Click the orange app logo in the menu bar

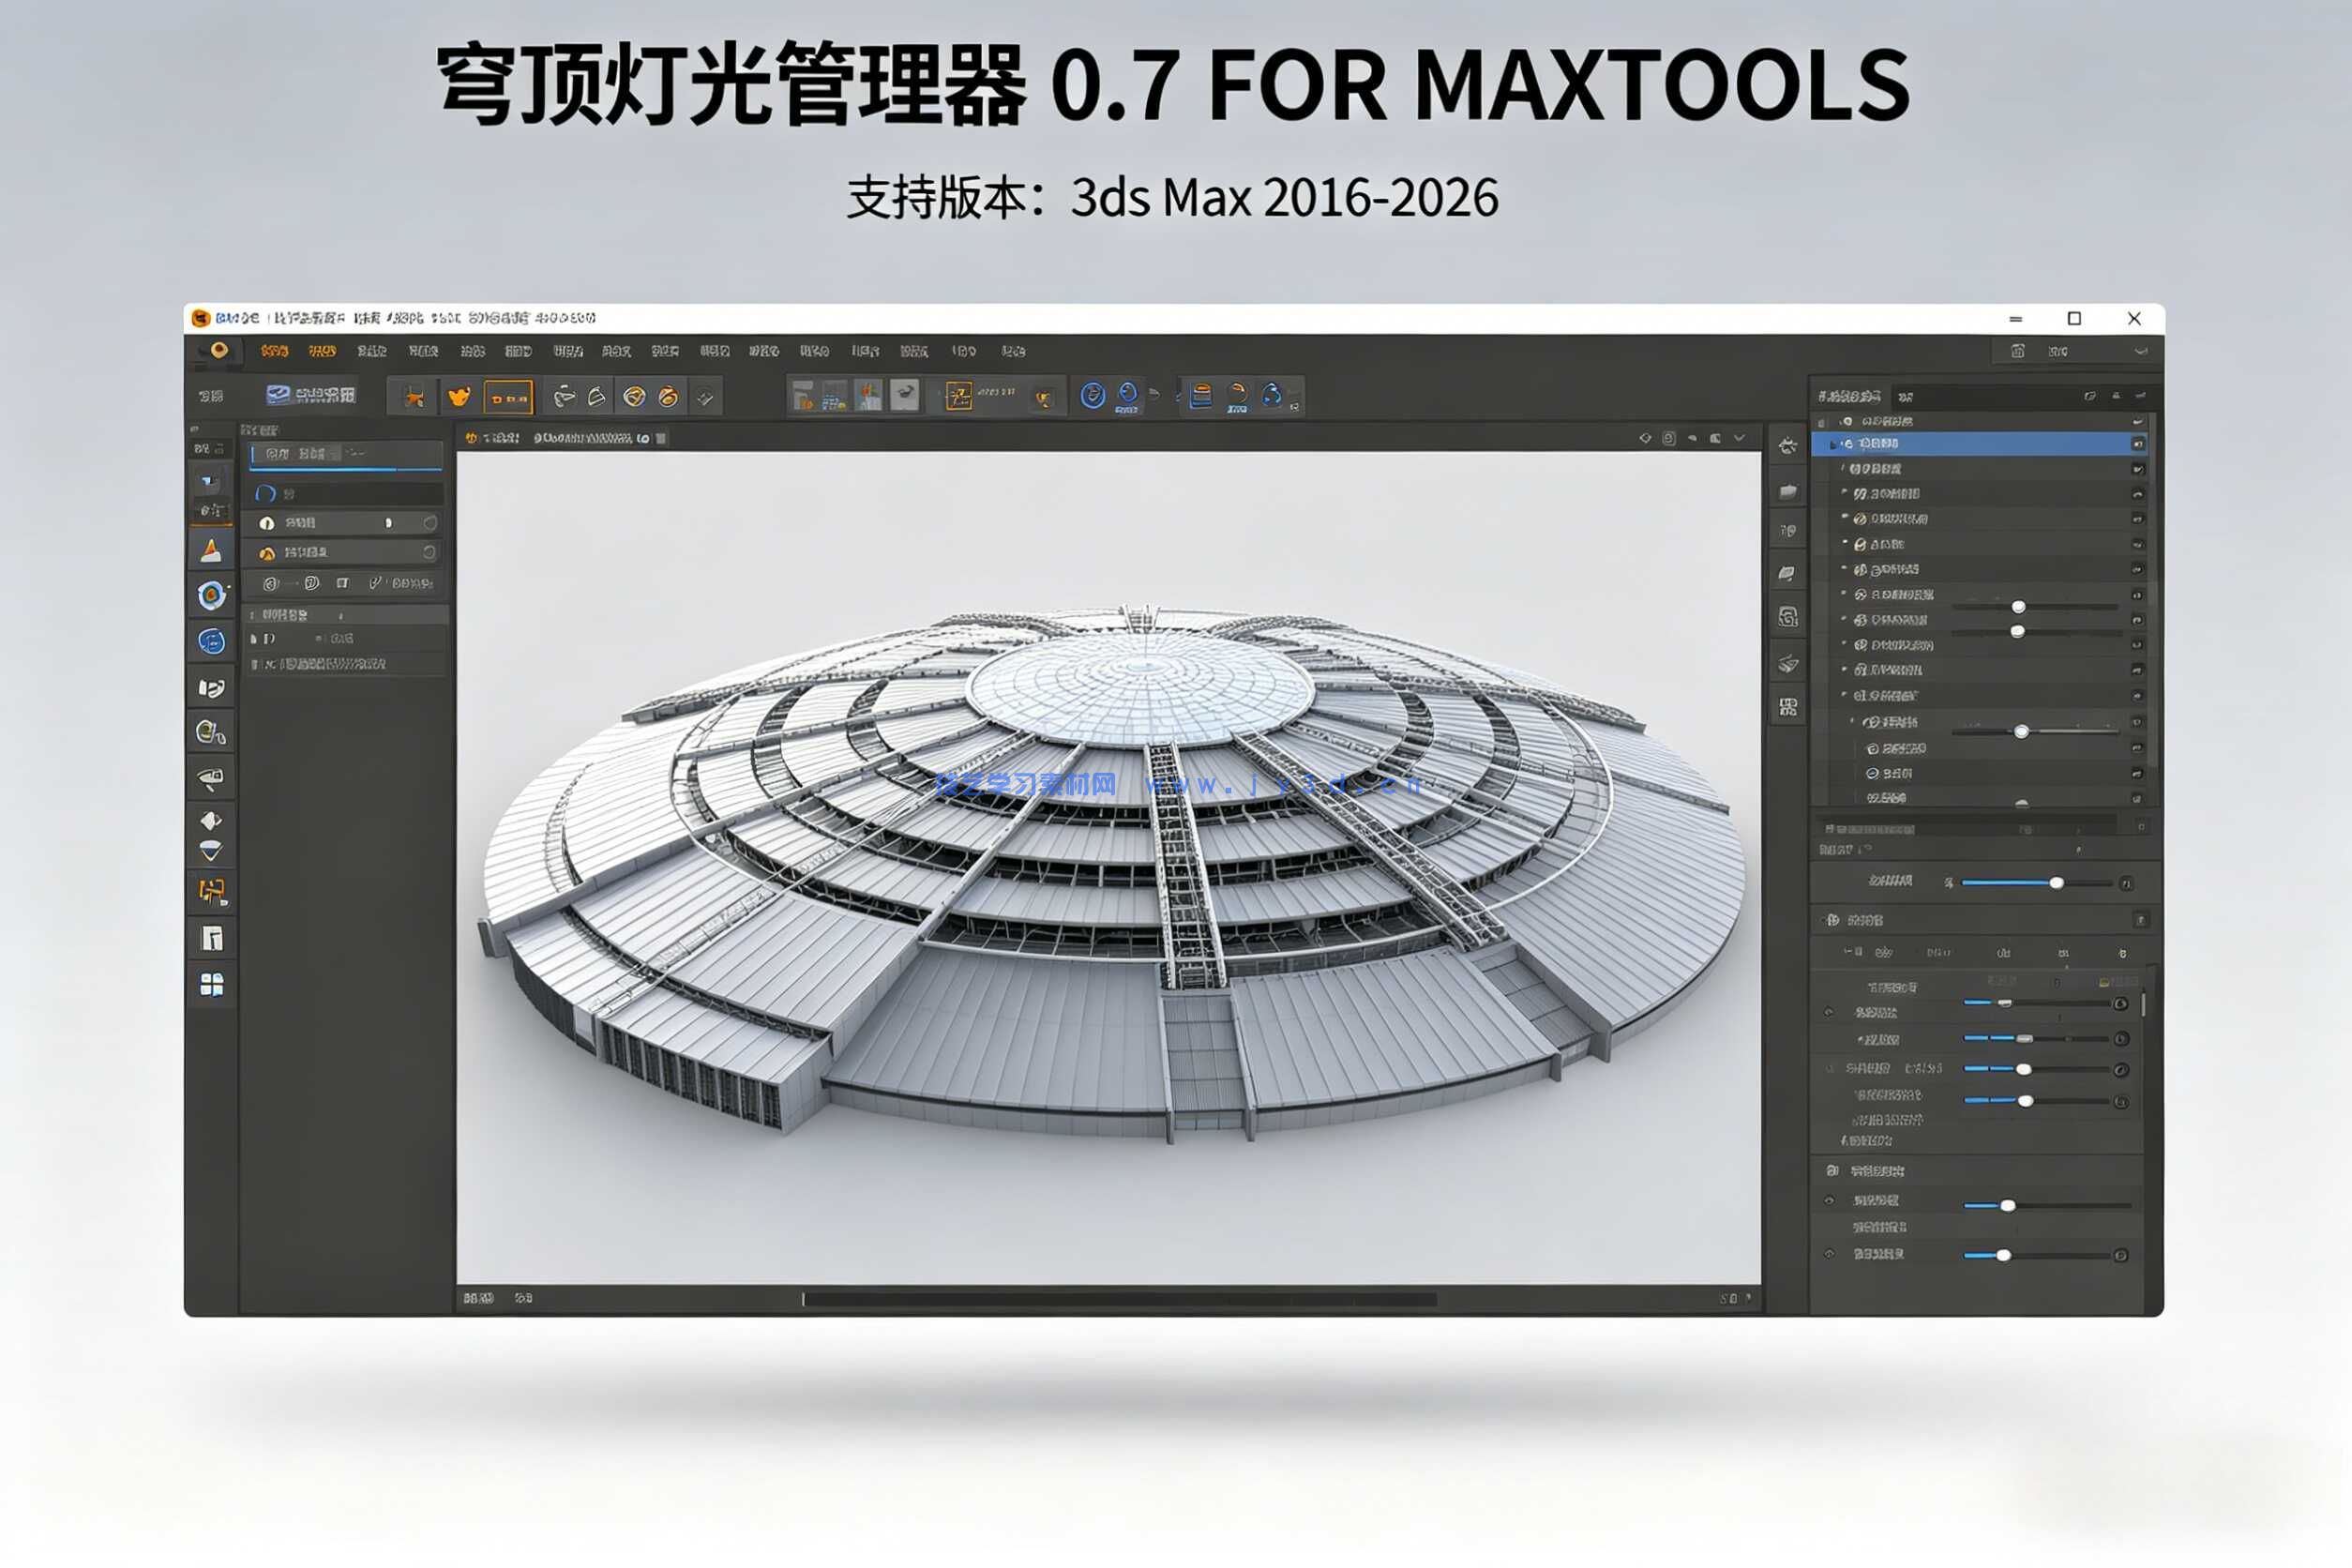(218, 350)
